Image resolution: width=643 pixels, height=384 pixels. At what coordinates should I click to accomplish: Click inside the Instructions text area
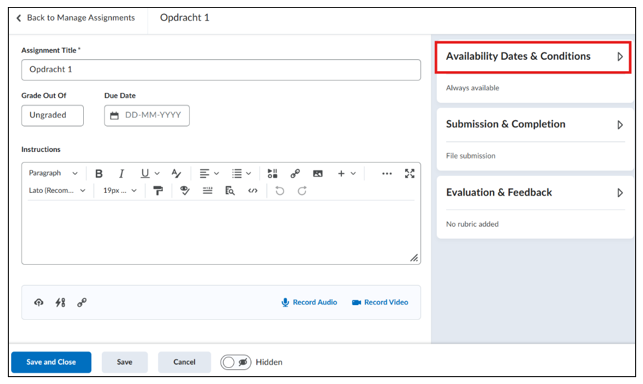[x=221, y=232]
